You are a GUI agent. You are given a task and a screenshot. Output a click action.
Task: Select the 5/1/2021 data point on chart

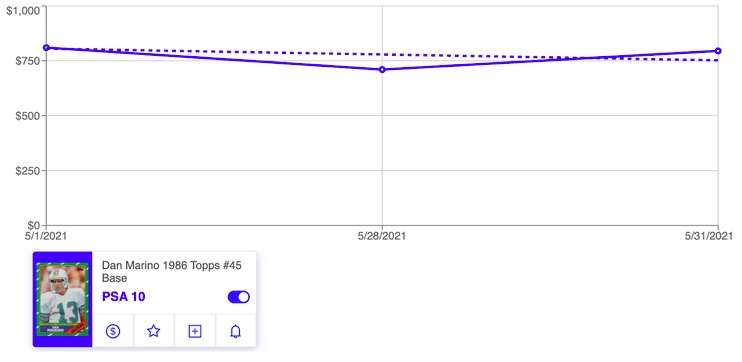tap(46, 48)
